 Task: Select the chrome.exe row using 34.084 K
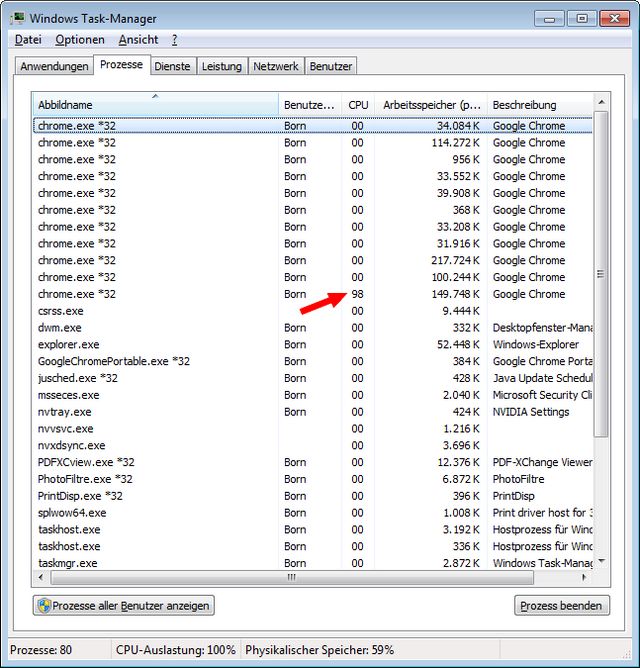(312, 126)
